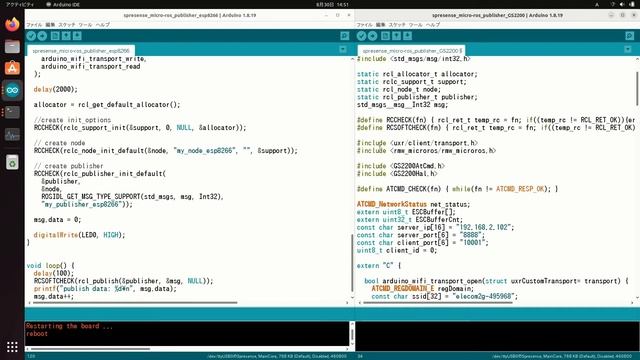Click server_port "8888" line in right editor

tap(421, 235)
